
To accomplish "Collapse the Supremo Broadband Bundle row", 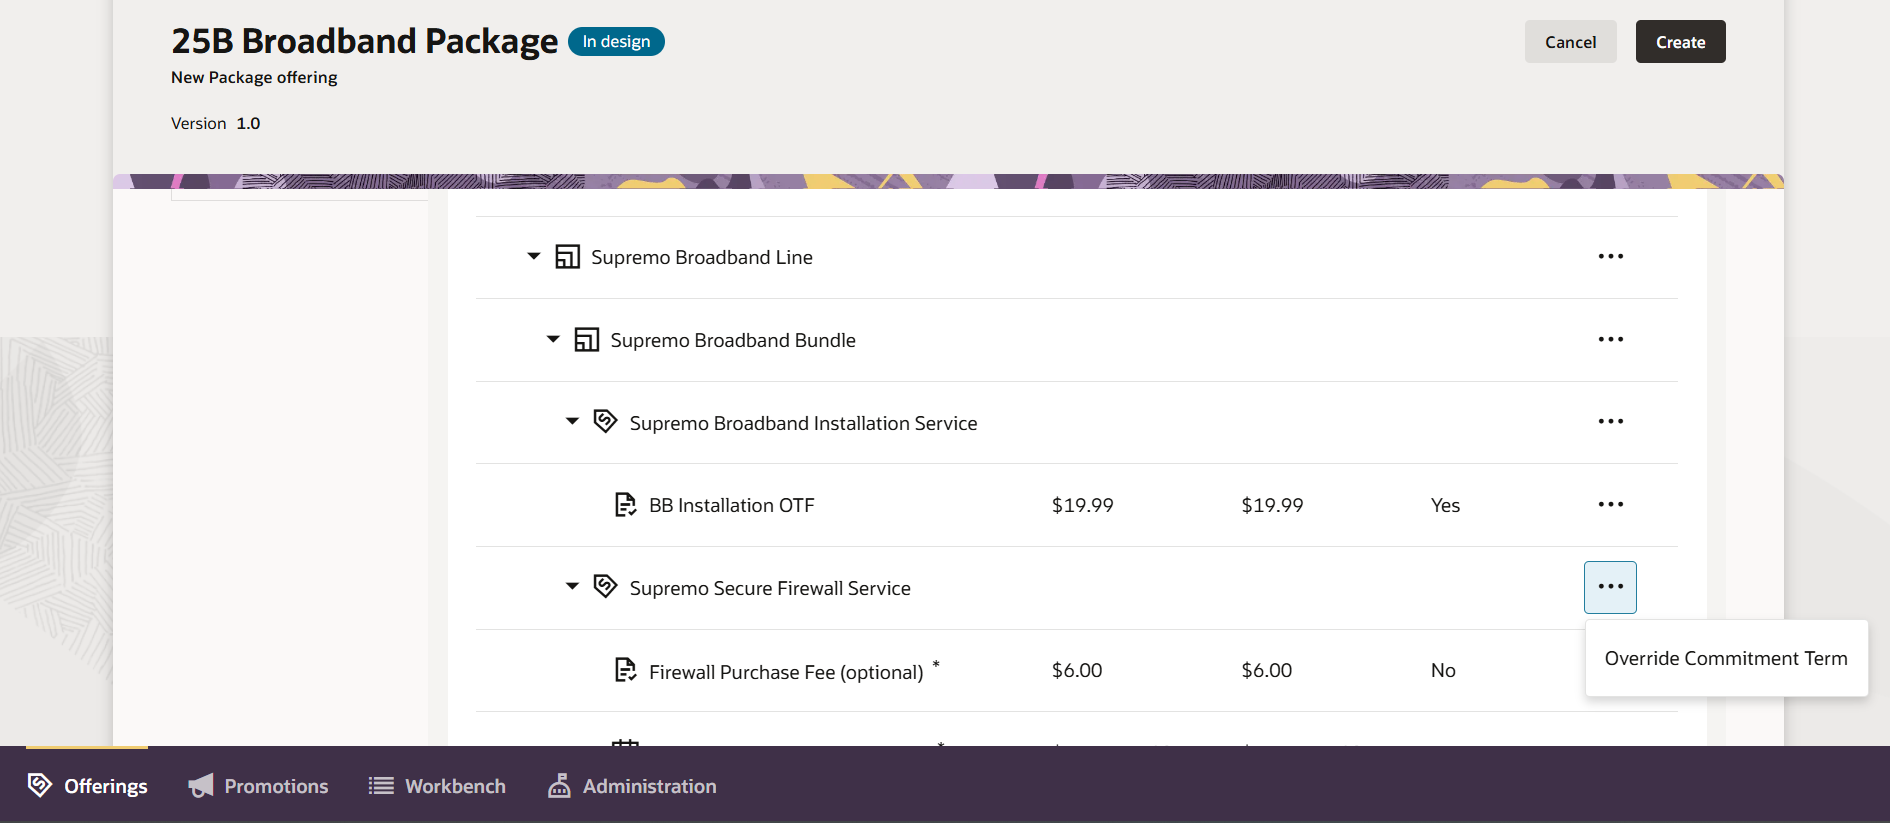I will (553, 340).
